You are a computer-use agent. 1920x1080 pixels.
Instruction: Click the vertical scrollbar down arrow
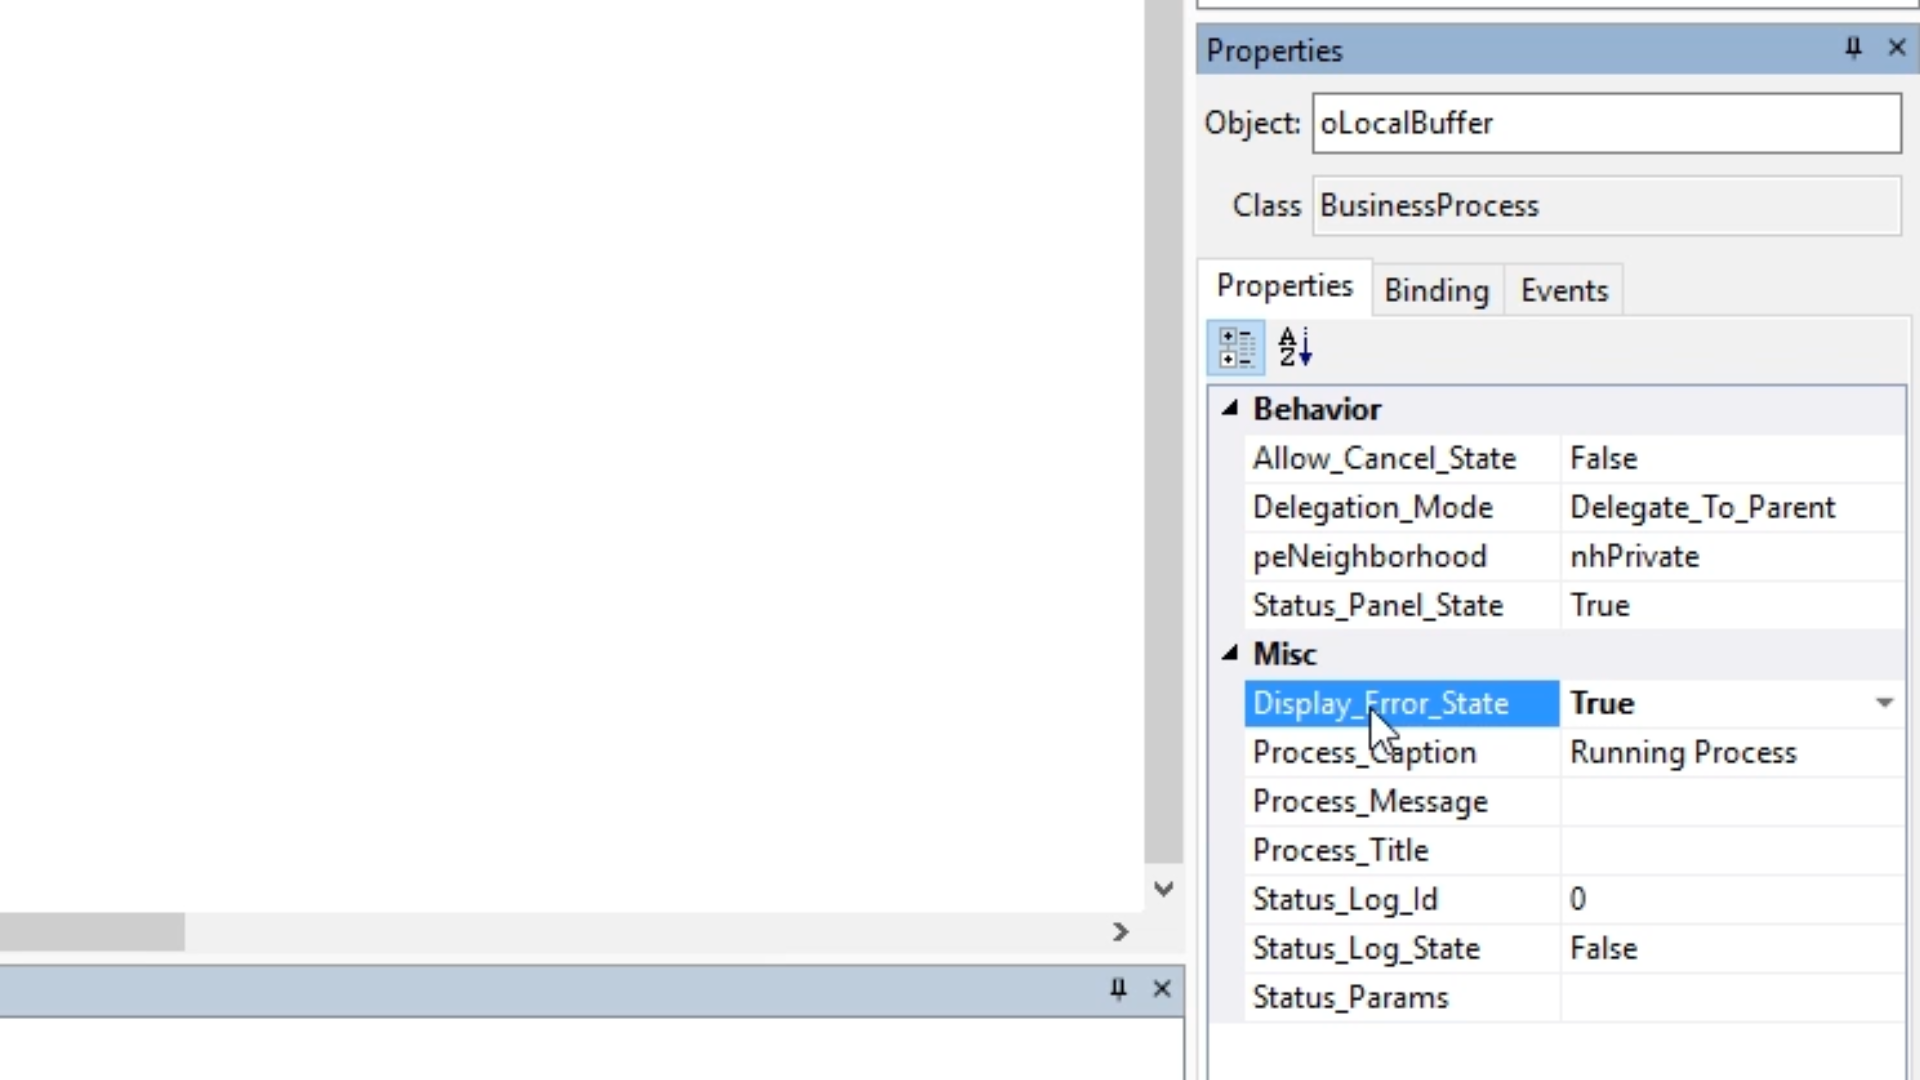pyautogui.click(x=1163, y=888)
